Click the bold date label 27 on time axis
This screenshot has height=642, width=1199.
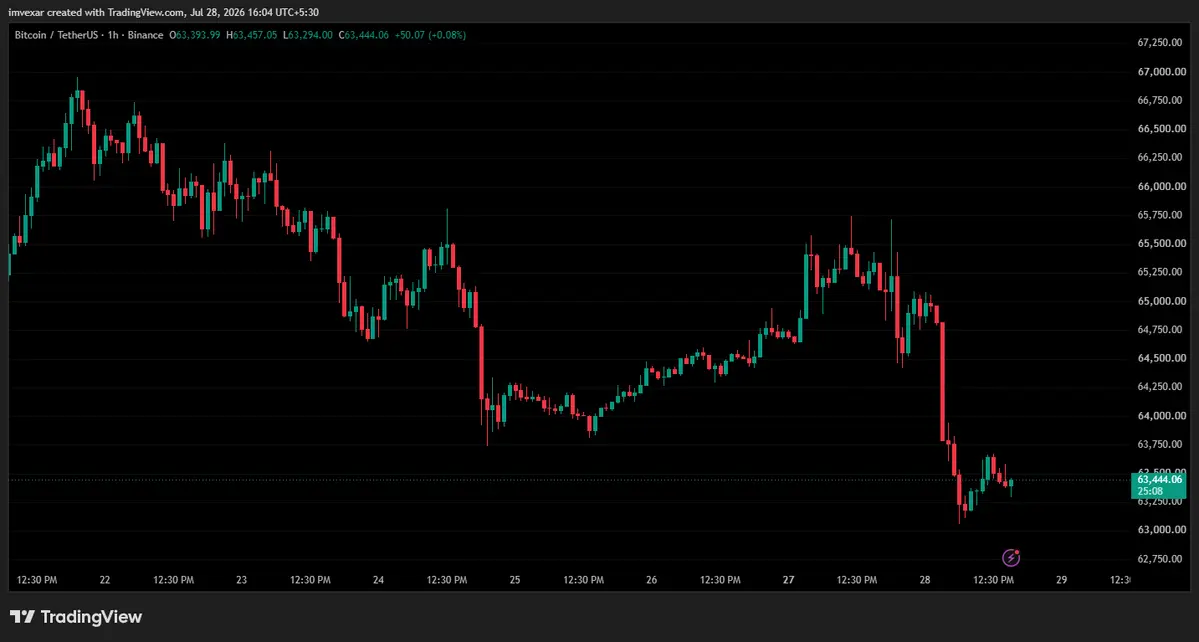click(788, 580)
